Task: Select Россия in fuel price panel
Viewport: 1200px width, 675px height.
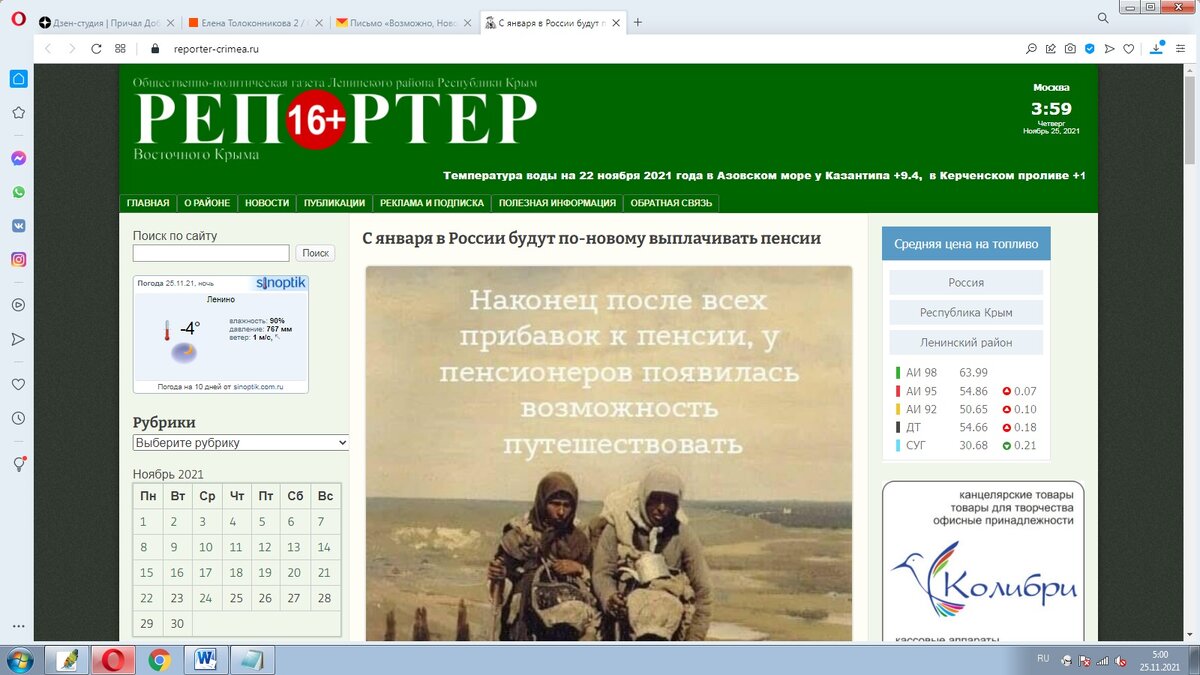Action: click(966, 282)
